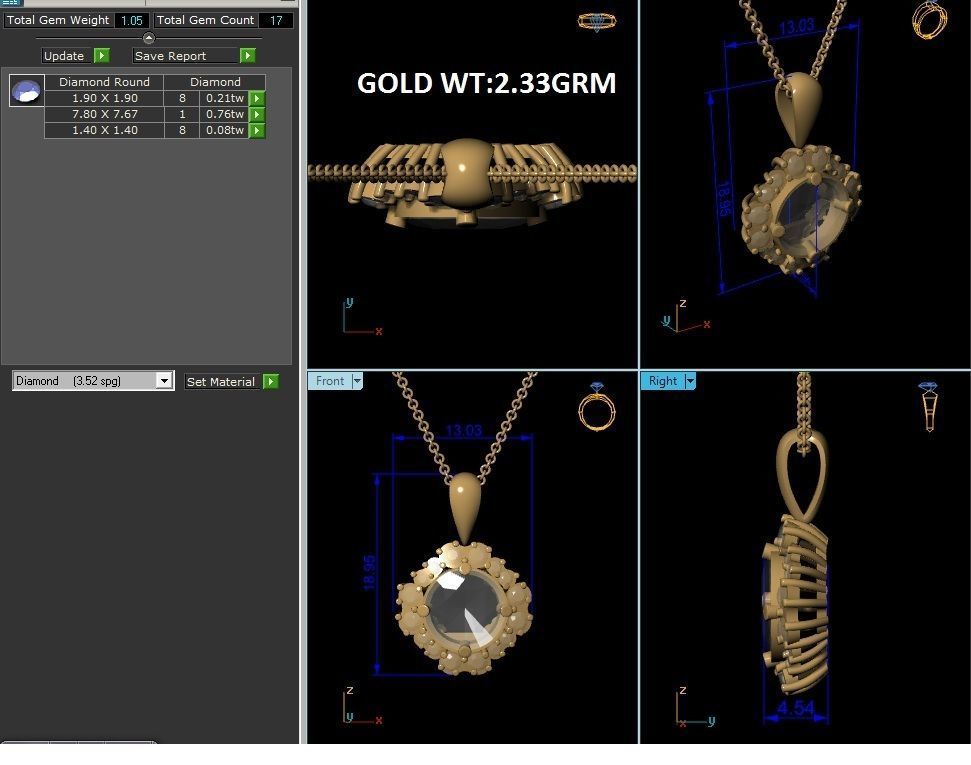
Task: Click the green arrow next to Update
Action: point(102,56)
